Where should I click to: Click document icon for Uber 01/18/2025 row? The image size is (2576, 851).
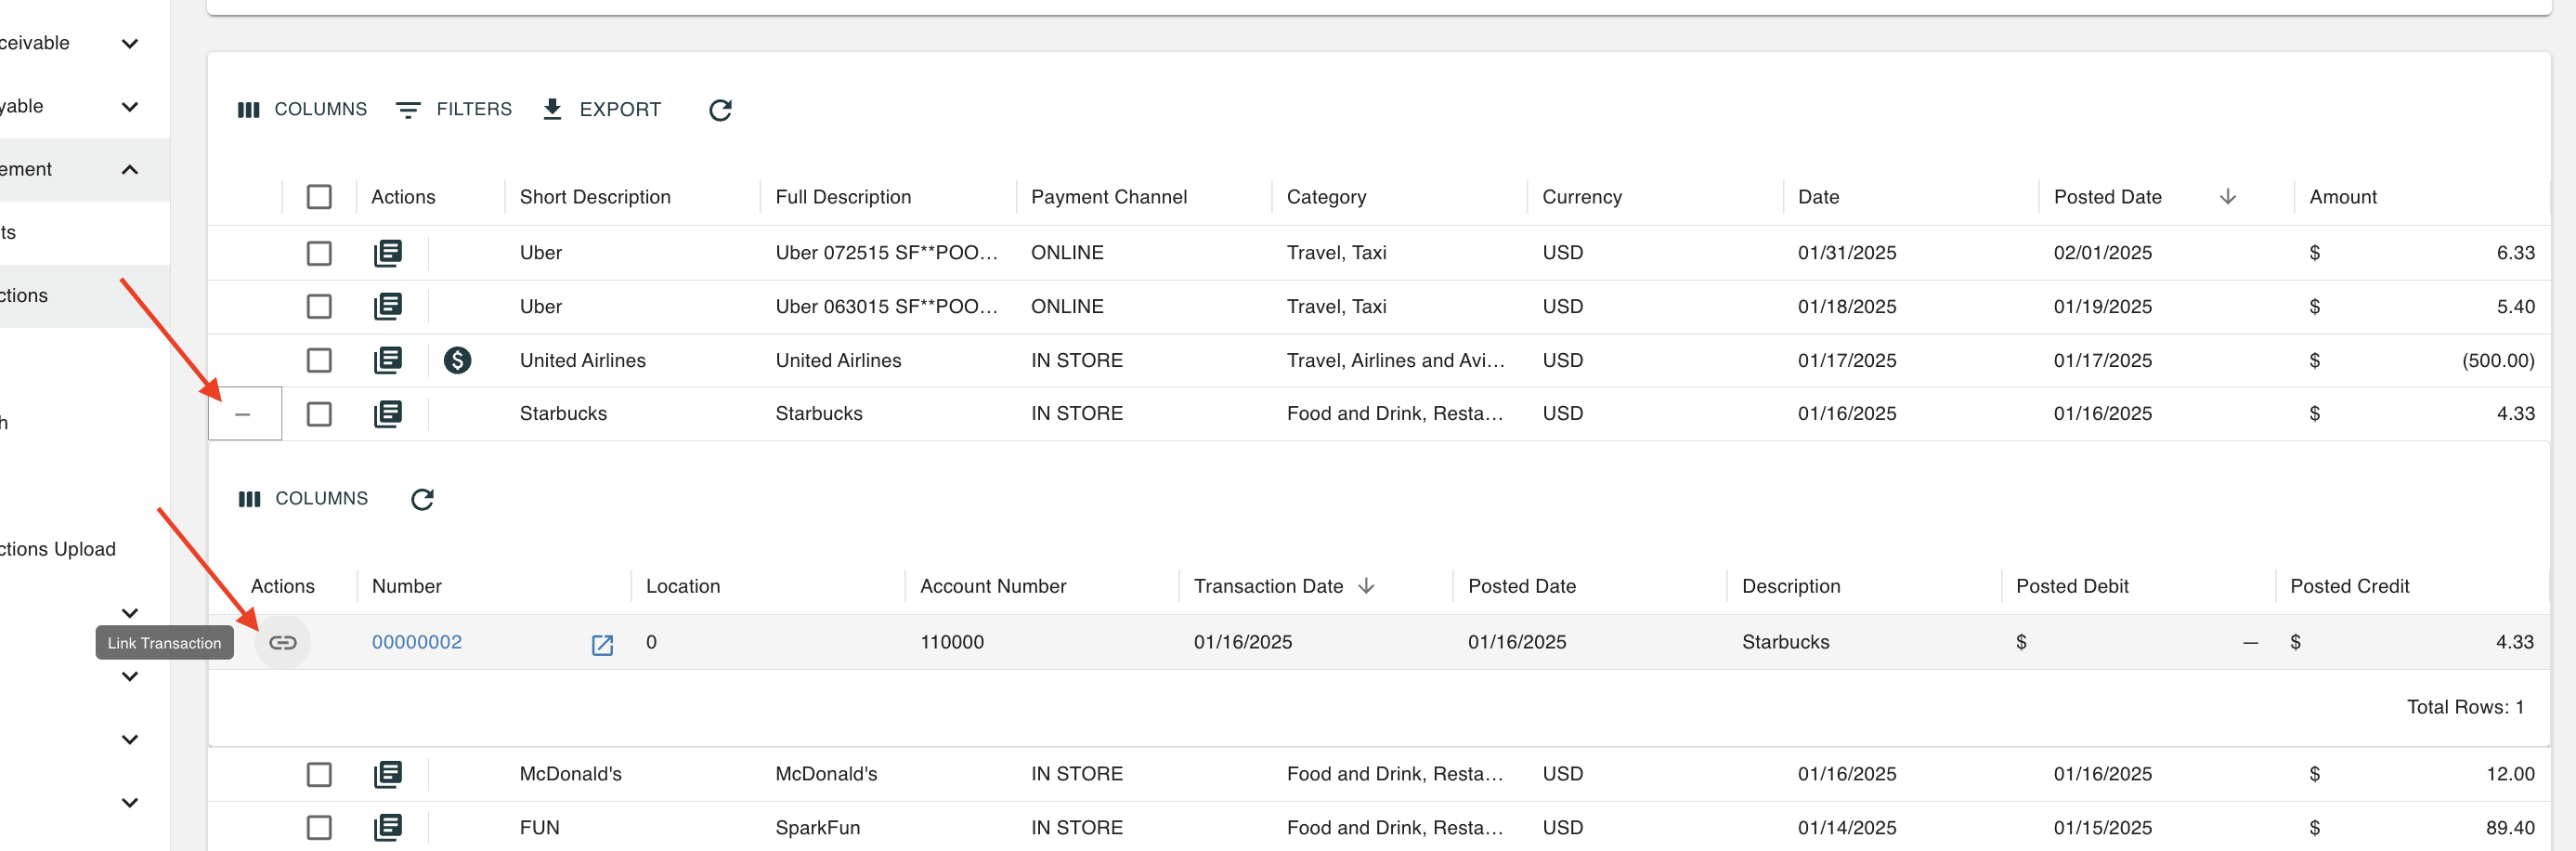pos(388,306)
